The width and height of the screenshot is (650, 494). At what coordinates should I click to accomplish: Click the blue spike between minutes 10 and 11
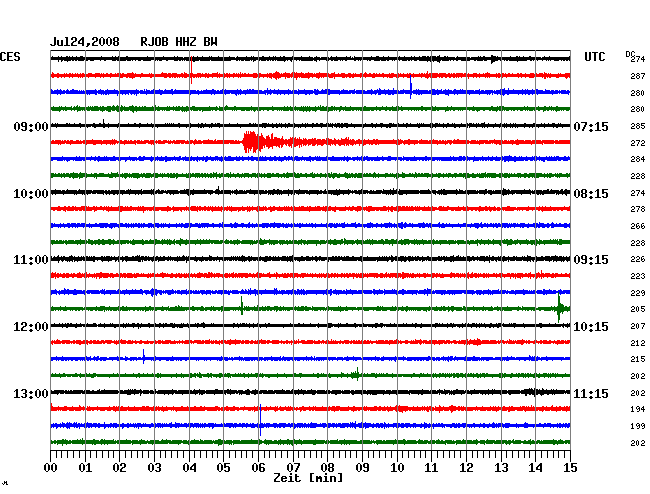[410, 87]
